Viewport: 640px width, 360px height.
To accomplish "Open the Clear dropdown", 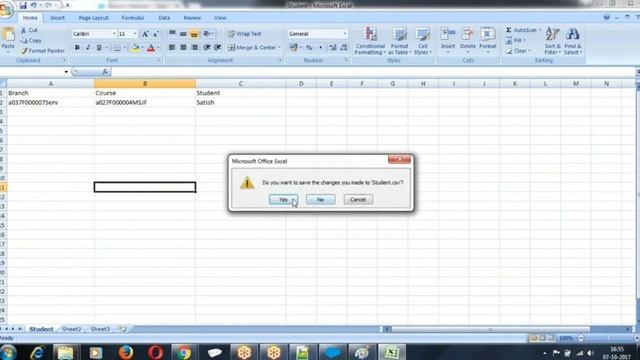I will [x=518, y=51].
